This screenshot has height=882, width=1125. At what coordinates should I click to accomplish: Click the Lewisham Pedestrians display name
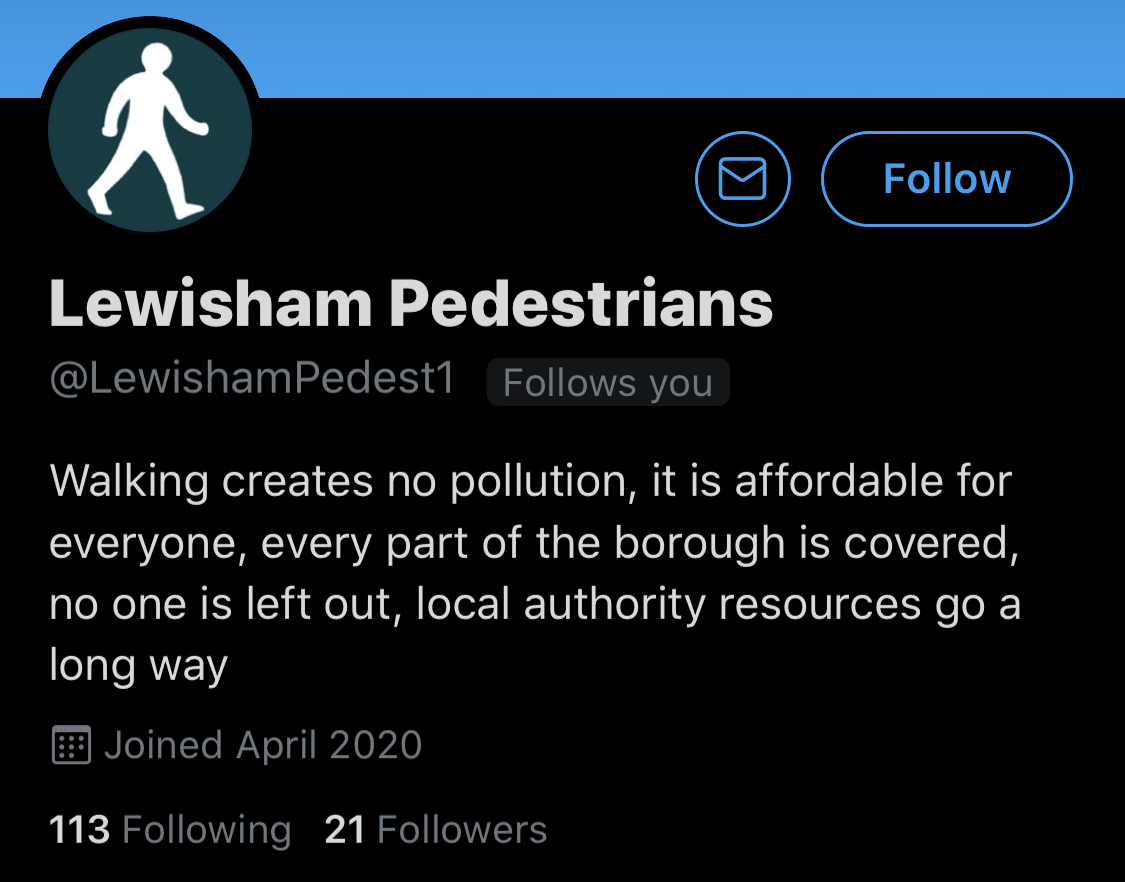point(411,303)
